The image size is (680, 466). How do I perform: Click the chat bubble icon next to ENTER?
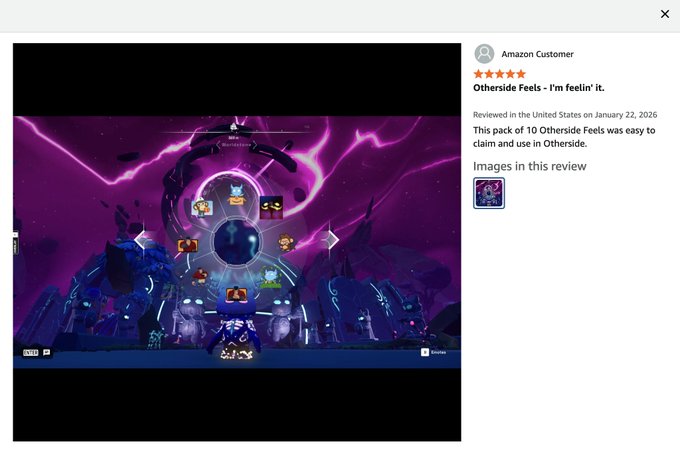click(46, 352)
